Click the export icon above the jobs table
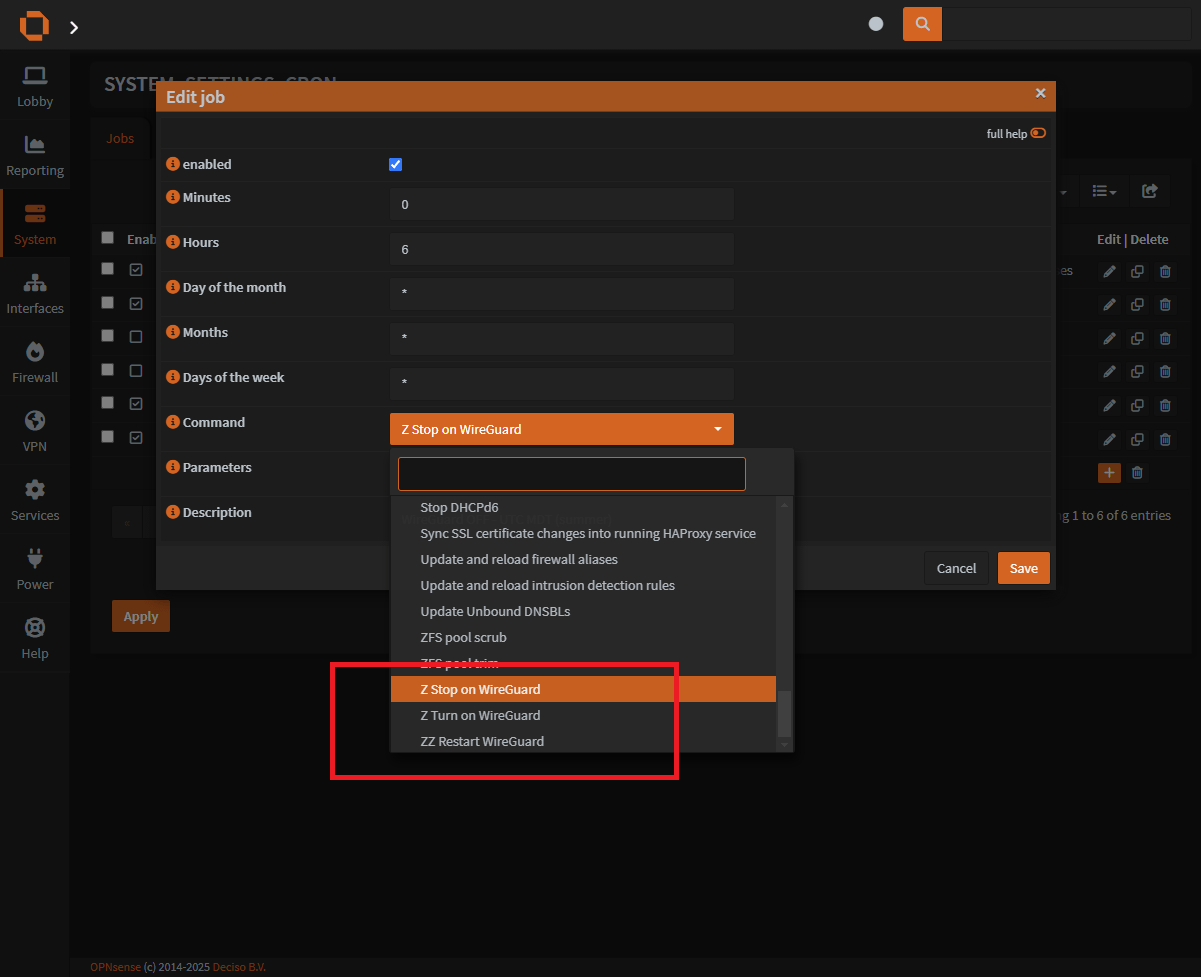Viewport: 1201px width, 977px height. [1150, 190]
